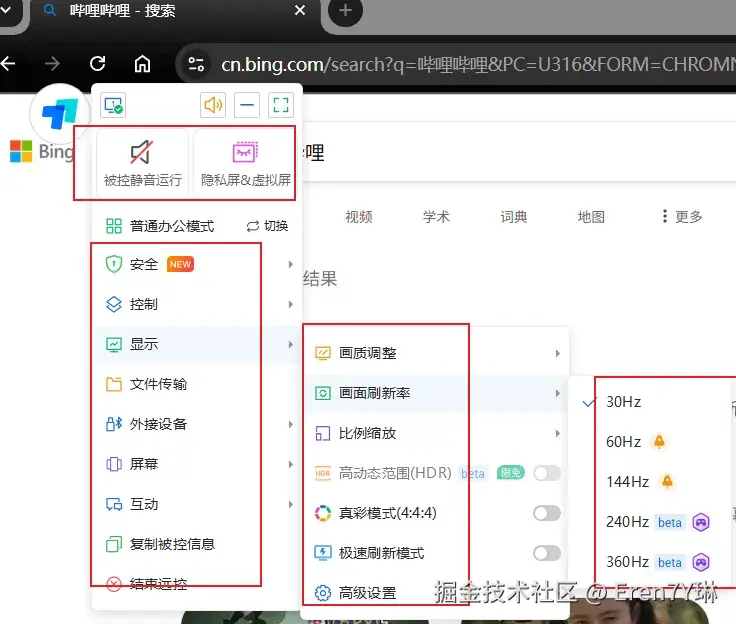Click 结束远控 end remote session
Screen dimensions: 736x624
pos(196,584)
